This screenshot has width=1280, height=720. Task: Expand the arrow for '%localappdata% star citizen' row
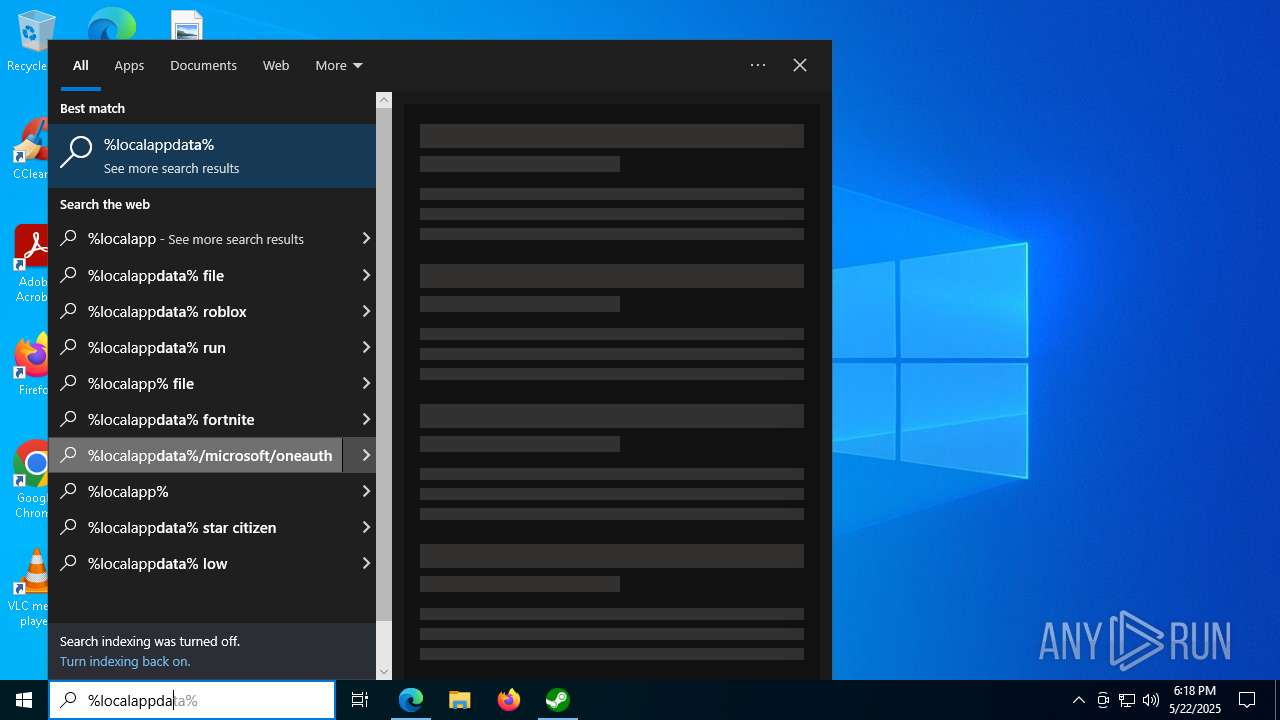tap(365, 527)
